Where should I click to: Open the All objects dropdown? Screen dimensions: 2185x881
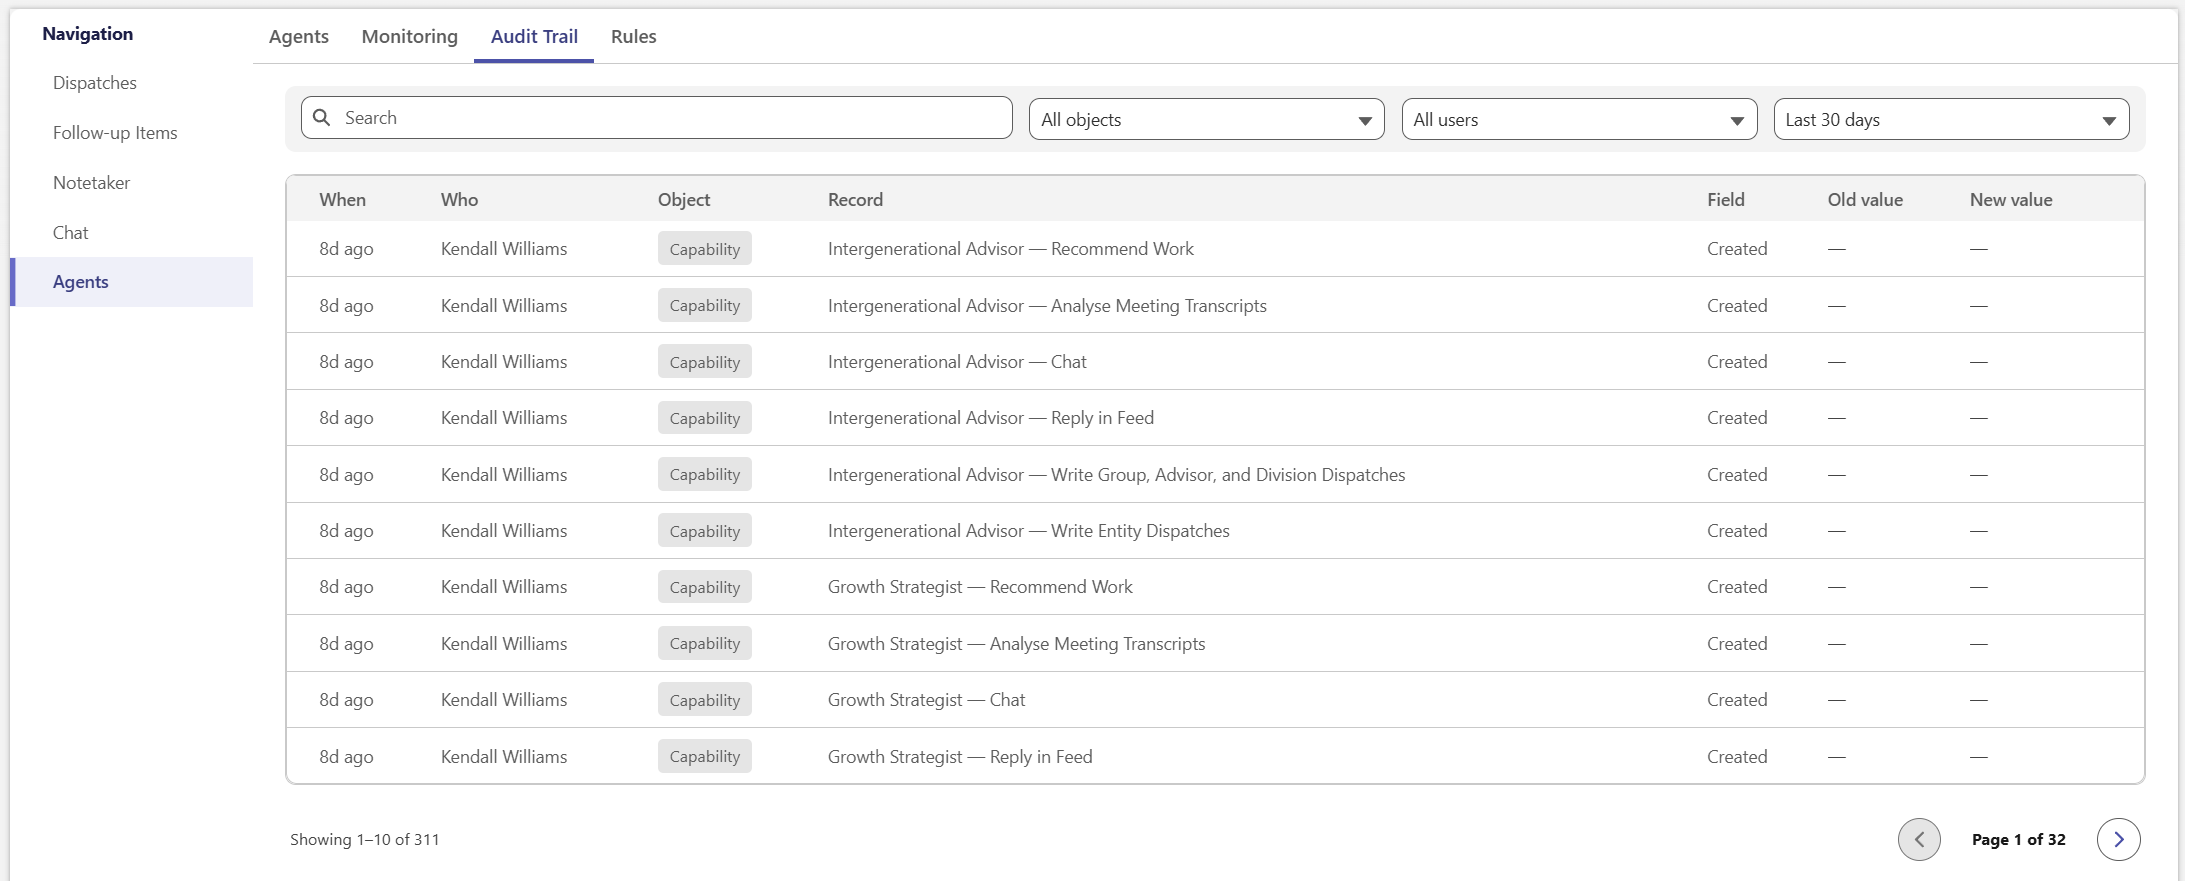coord(1206,119)
